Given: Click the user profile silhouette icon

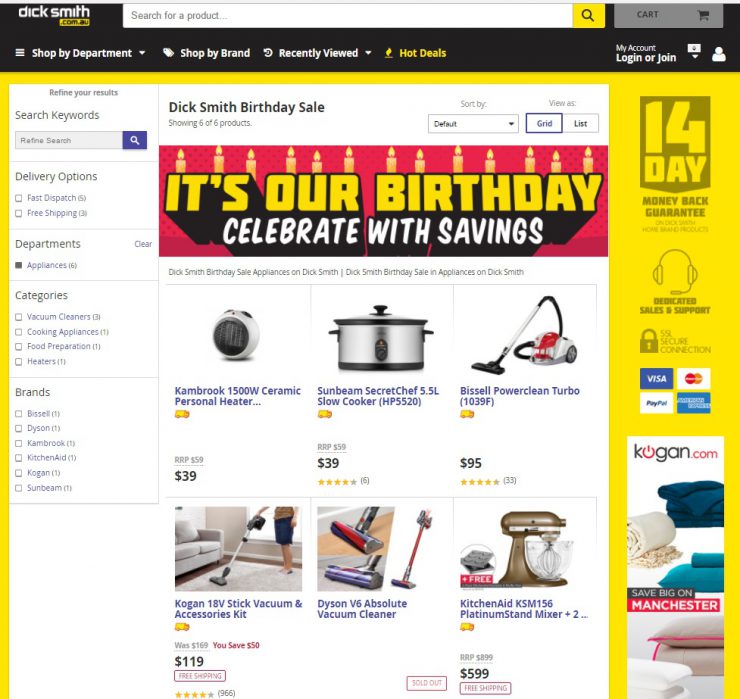Looking at the screenshot, I should coord(719,54).
